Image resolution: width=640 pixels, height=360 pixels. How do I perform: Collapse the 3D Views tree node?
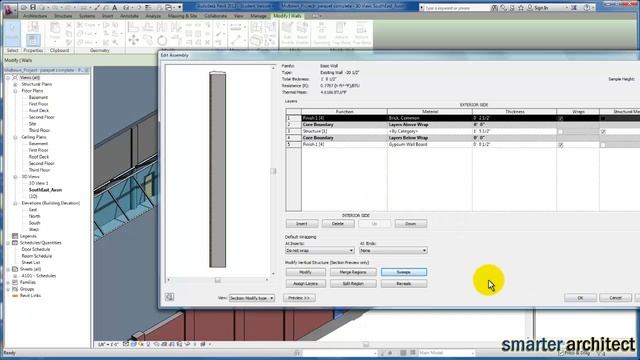point(15,177)
